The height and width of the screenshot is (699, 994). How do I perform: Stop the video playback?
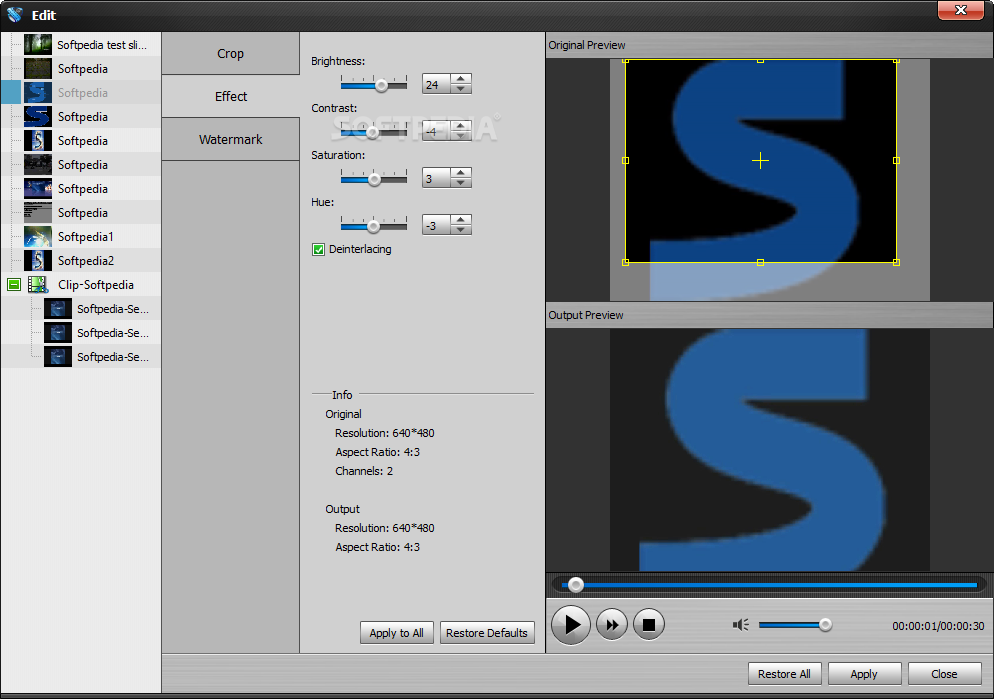tap(649, 625)
